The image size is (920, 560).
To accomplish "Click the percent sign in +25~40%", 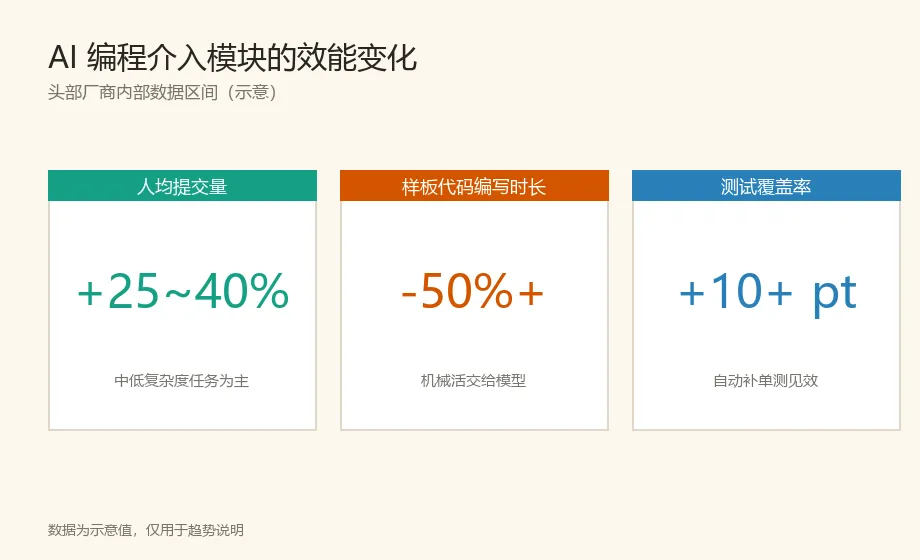I will (269, 291).
